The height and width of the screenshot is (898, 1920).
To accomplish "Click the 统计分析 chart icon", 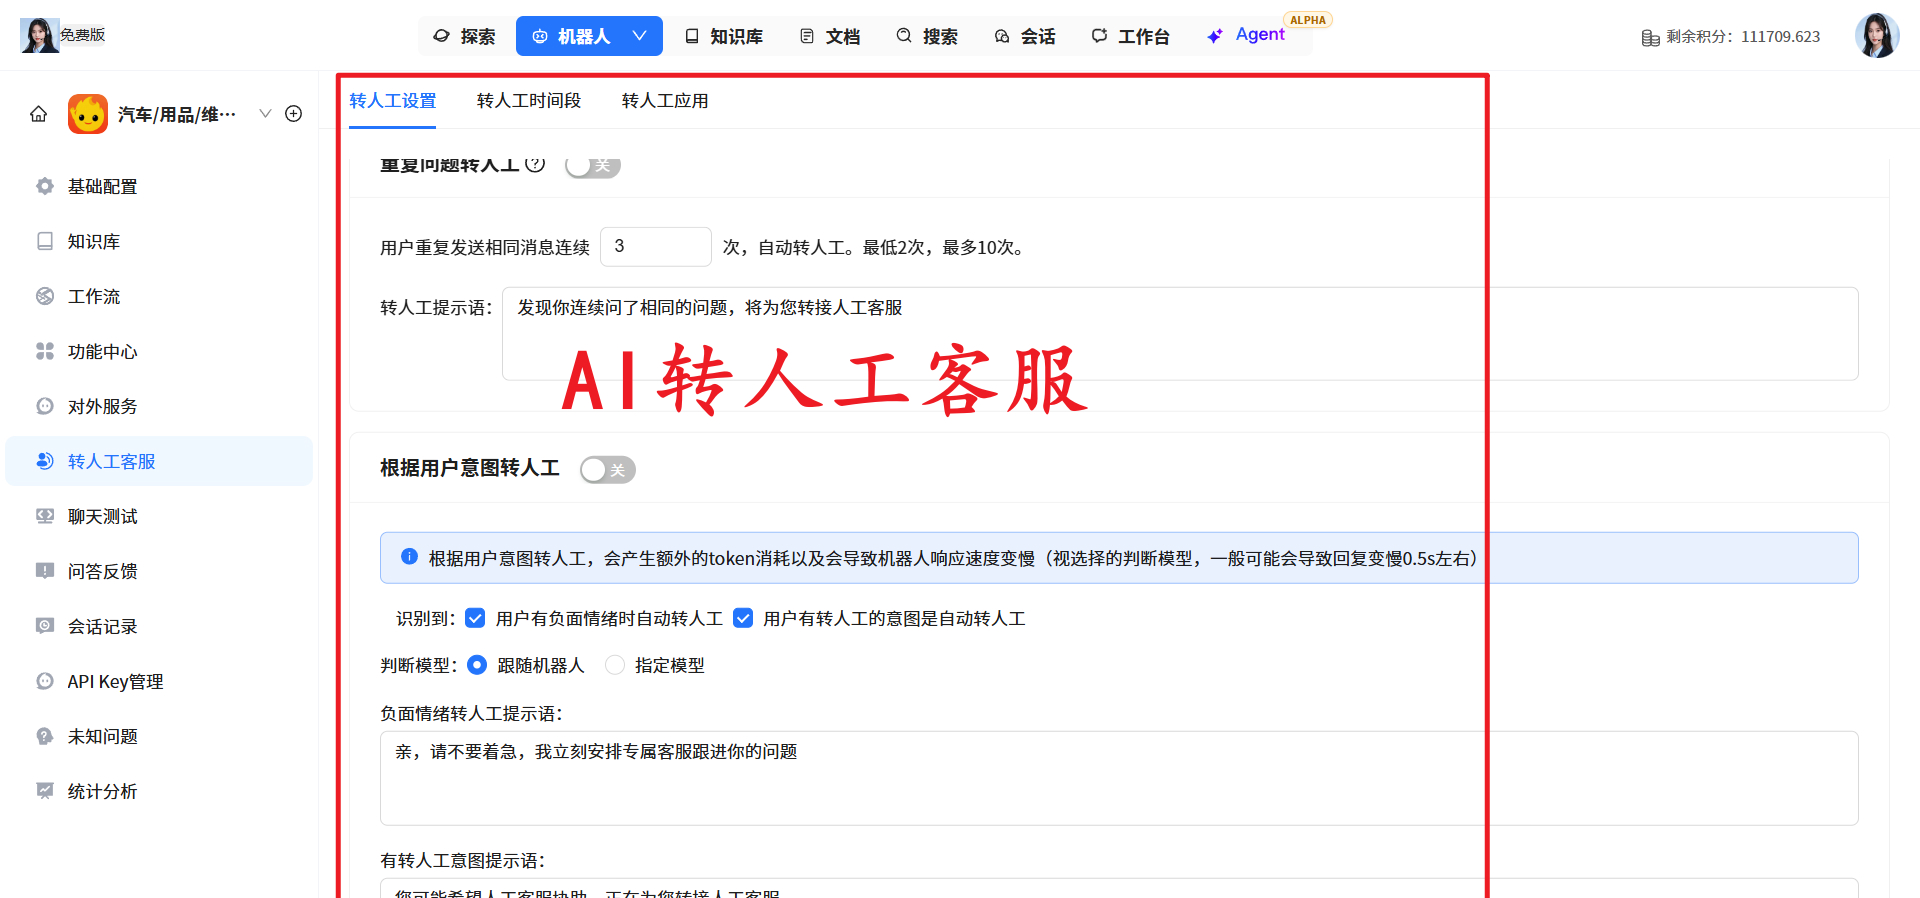I will coord(45,791).
